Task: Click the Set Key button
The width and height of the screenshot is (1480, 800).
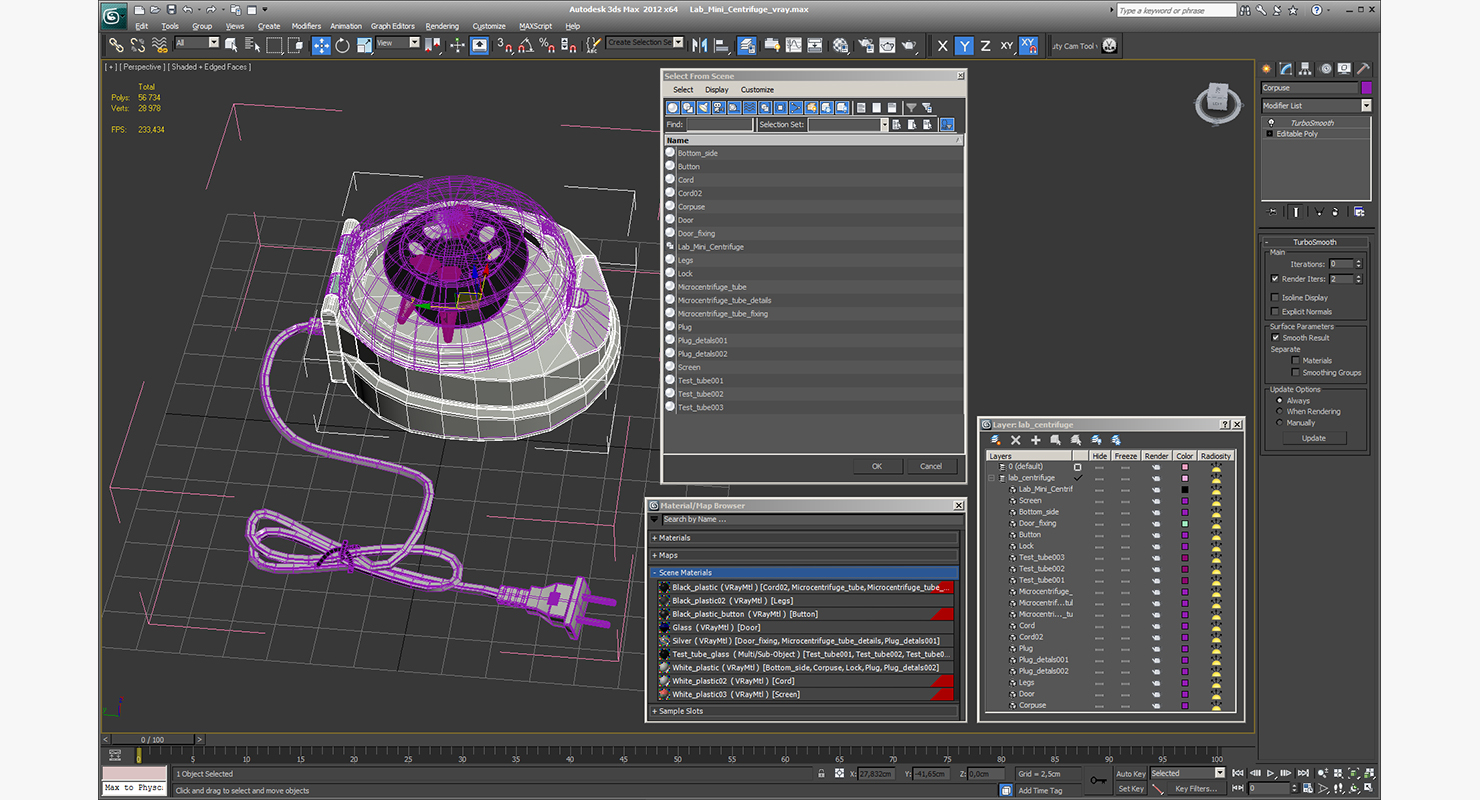Action: point(1131,789)
